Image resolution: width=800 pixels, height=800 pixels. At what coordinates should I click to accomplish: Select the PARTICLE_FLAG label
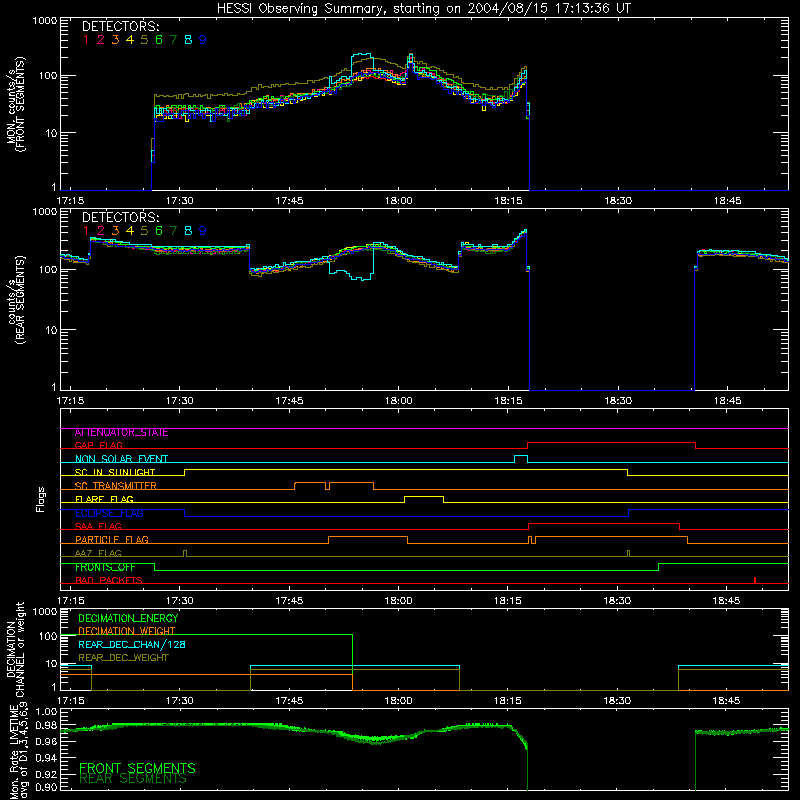pos(112,540)
